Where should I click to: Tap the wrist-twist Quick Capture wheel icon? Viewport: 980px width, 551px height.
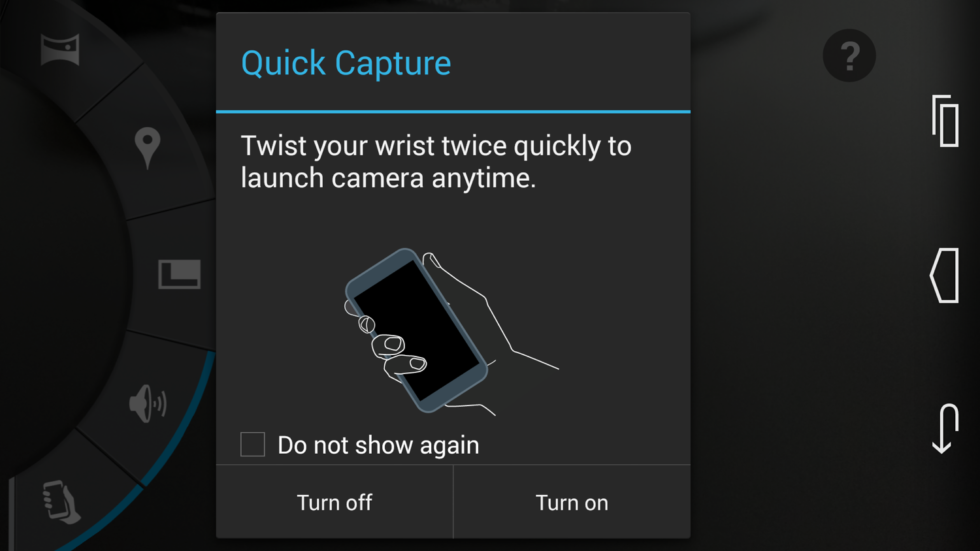61,502
